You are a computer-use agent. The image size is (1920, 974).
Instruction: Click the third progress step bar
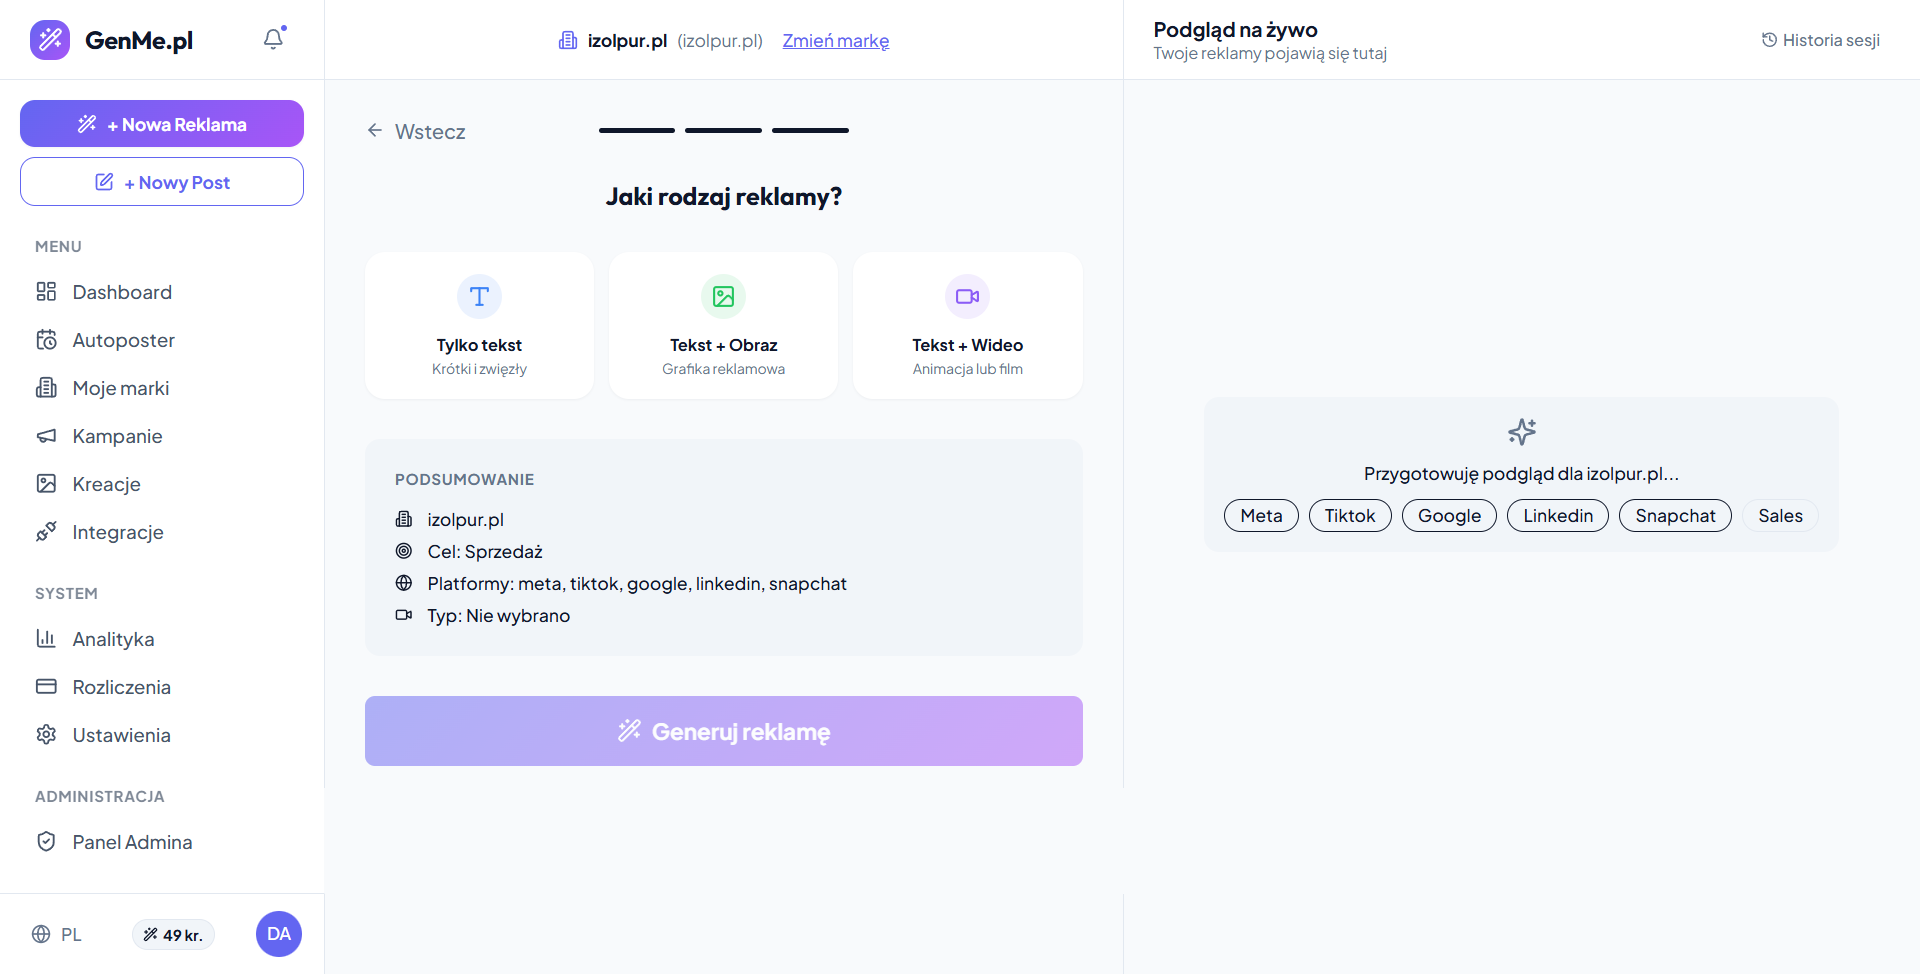pos(810,130)
